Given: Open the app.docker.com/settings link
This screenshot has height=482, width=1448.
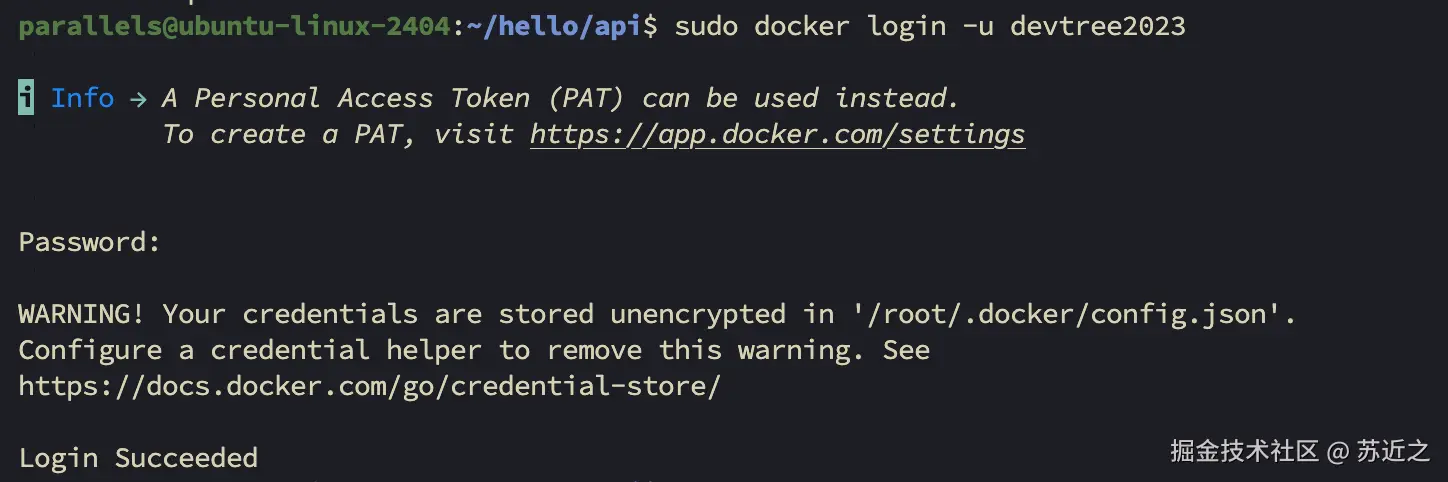Looking at the screenshot, I should click(x=777, y=134).
